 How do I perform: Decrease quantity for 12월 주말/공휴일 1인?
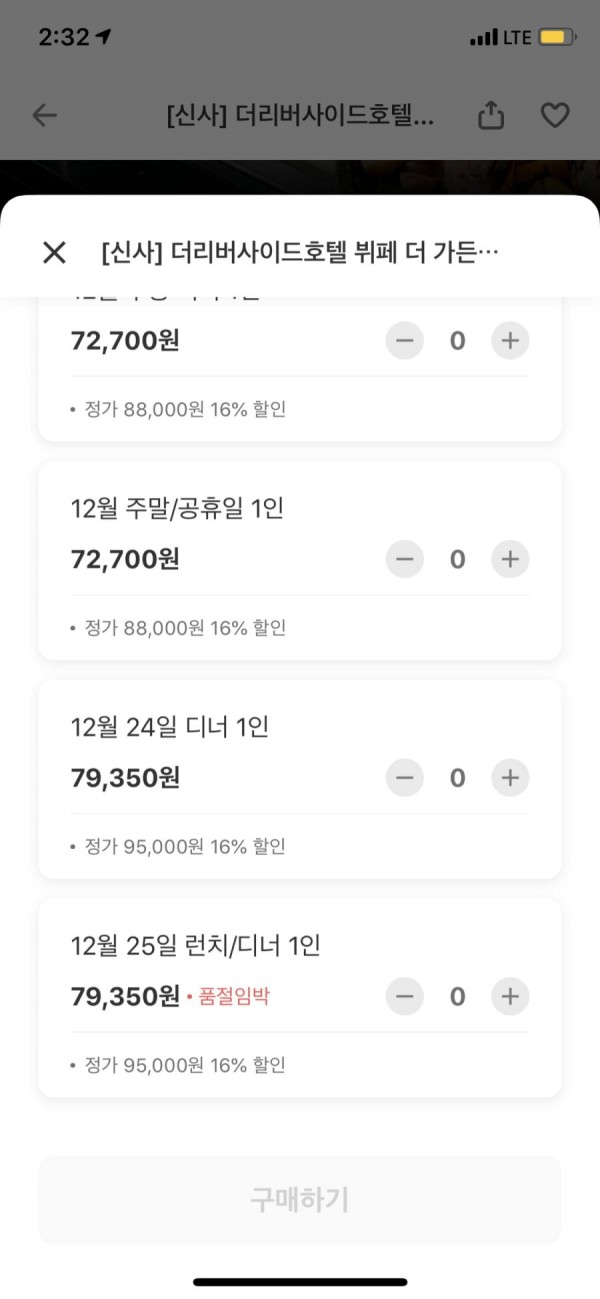pos(405,559)
